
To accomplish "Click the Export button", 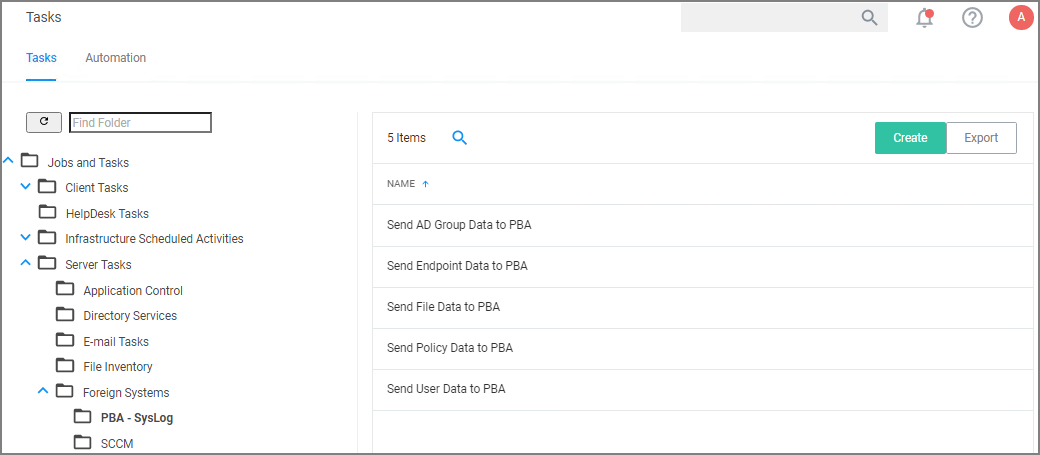I will click(981, 138).
